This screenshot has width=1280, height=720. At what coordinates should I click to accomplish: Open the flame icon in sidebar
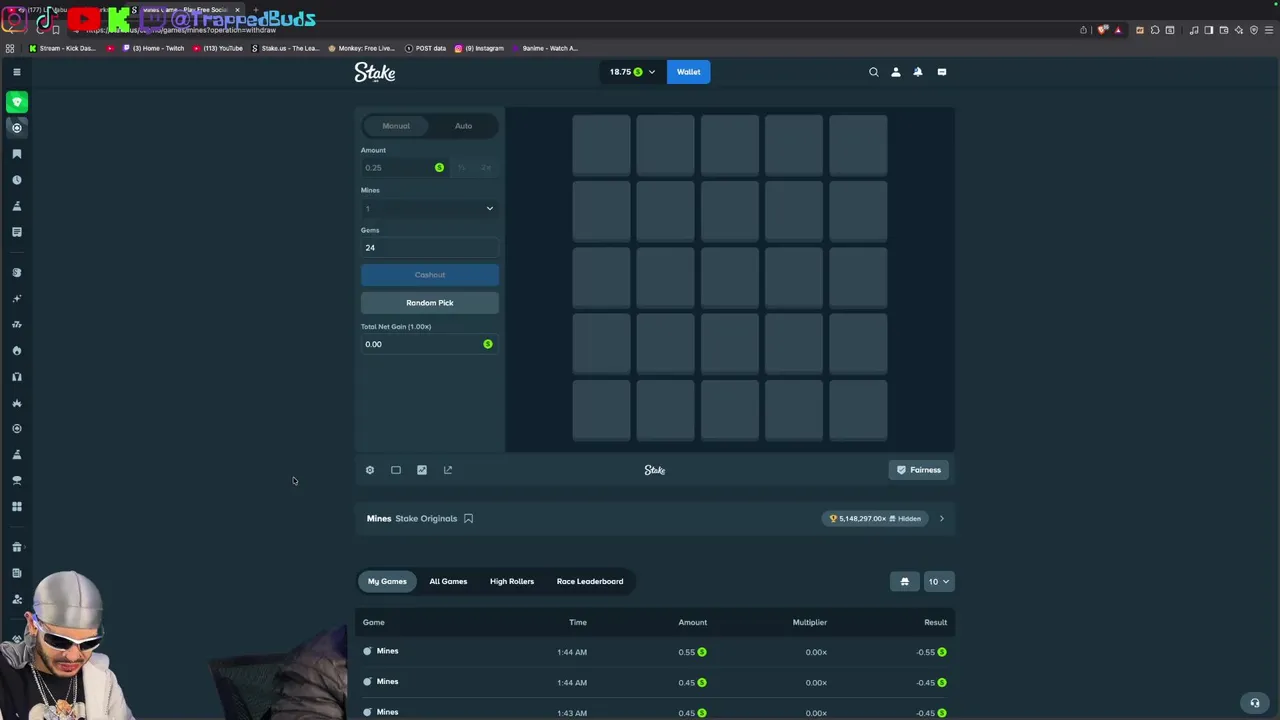pyautogui.click(x=16, y=351)
